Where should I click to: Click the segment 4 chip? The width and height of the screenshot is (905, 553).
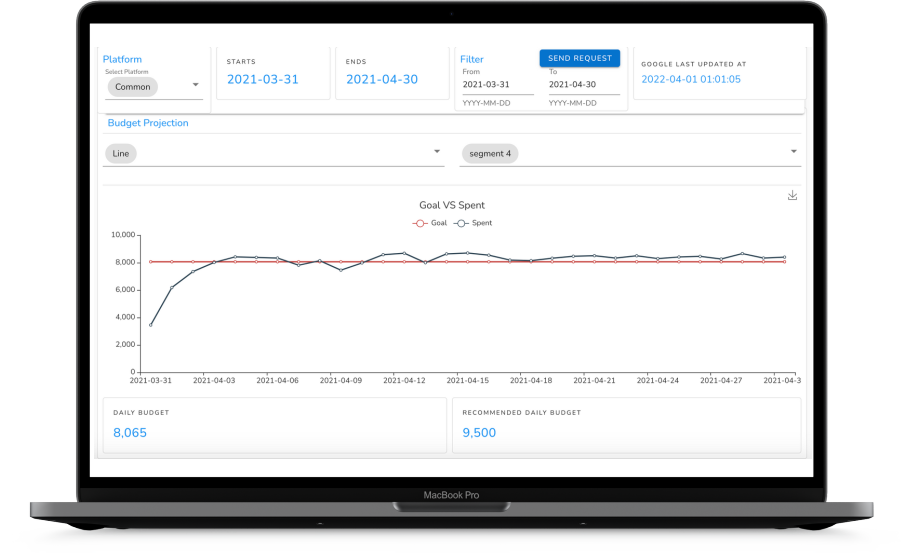coord(489,153)
